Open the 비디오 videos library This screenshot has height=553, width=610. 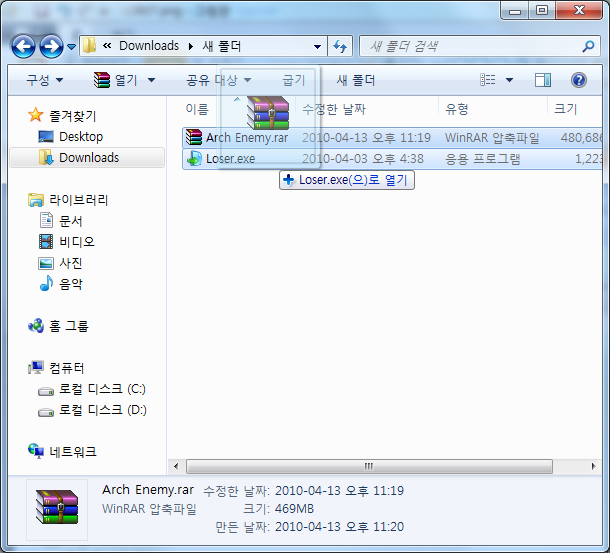point(77,242)
